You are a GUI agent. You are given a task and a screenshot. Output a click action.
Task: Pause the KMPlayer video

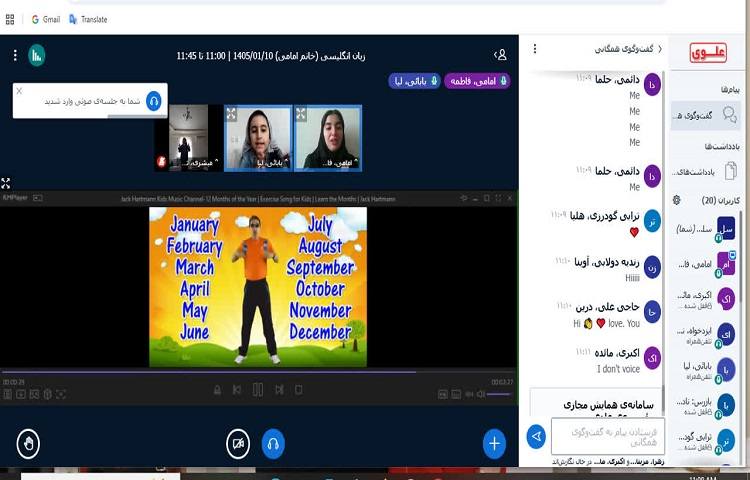coord(258,390)
